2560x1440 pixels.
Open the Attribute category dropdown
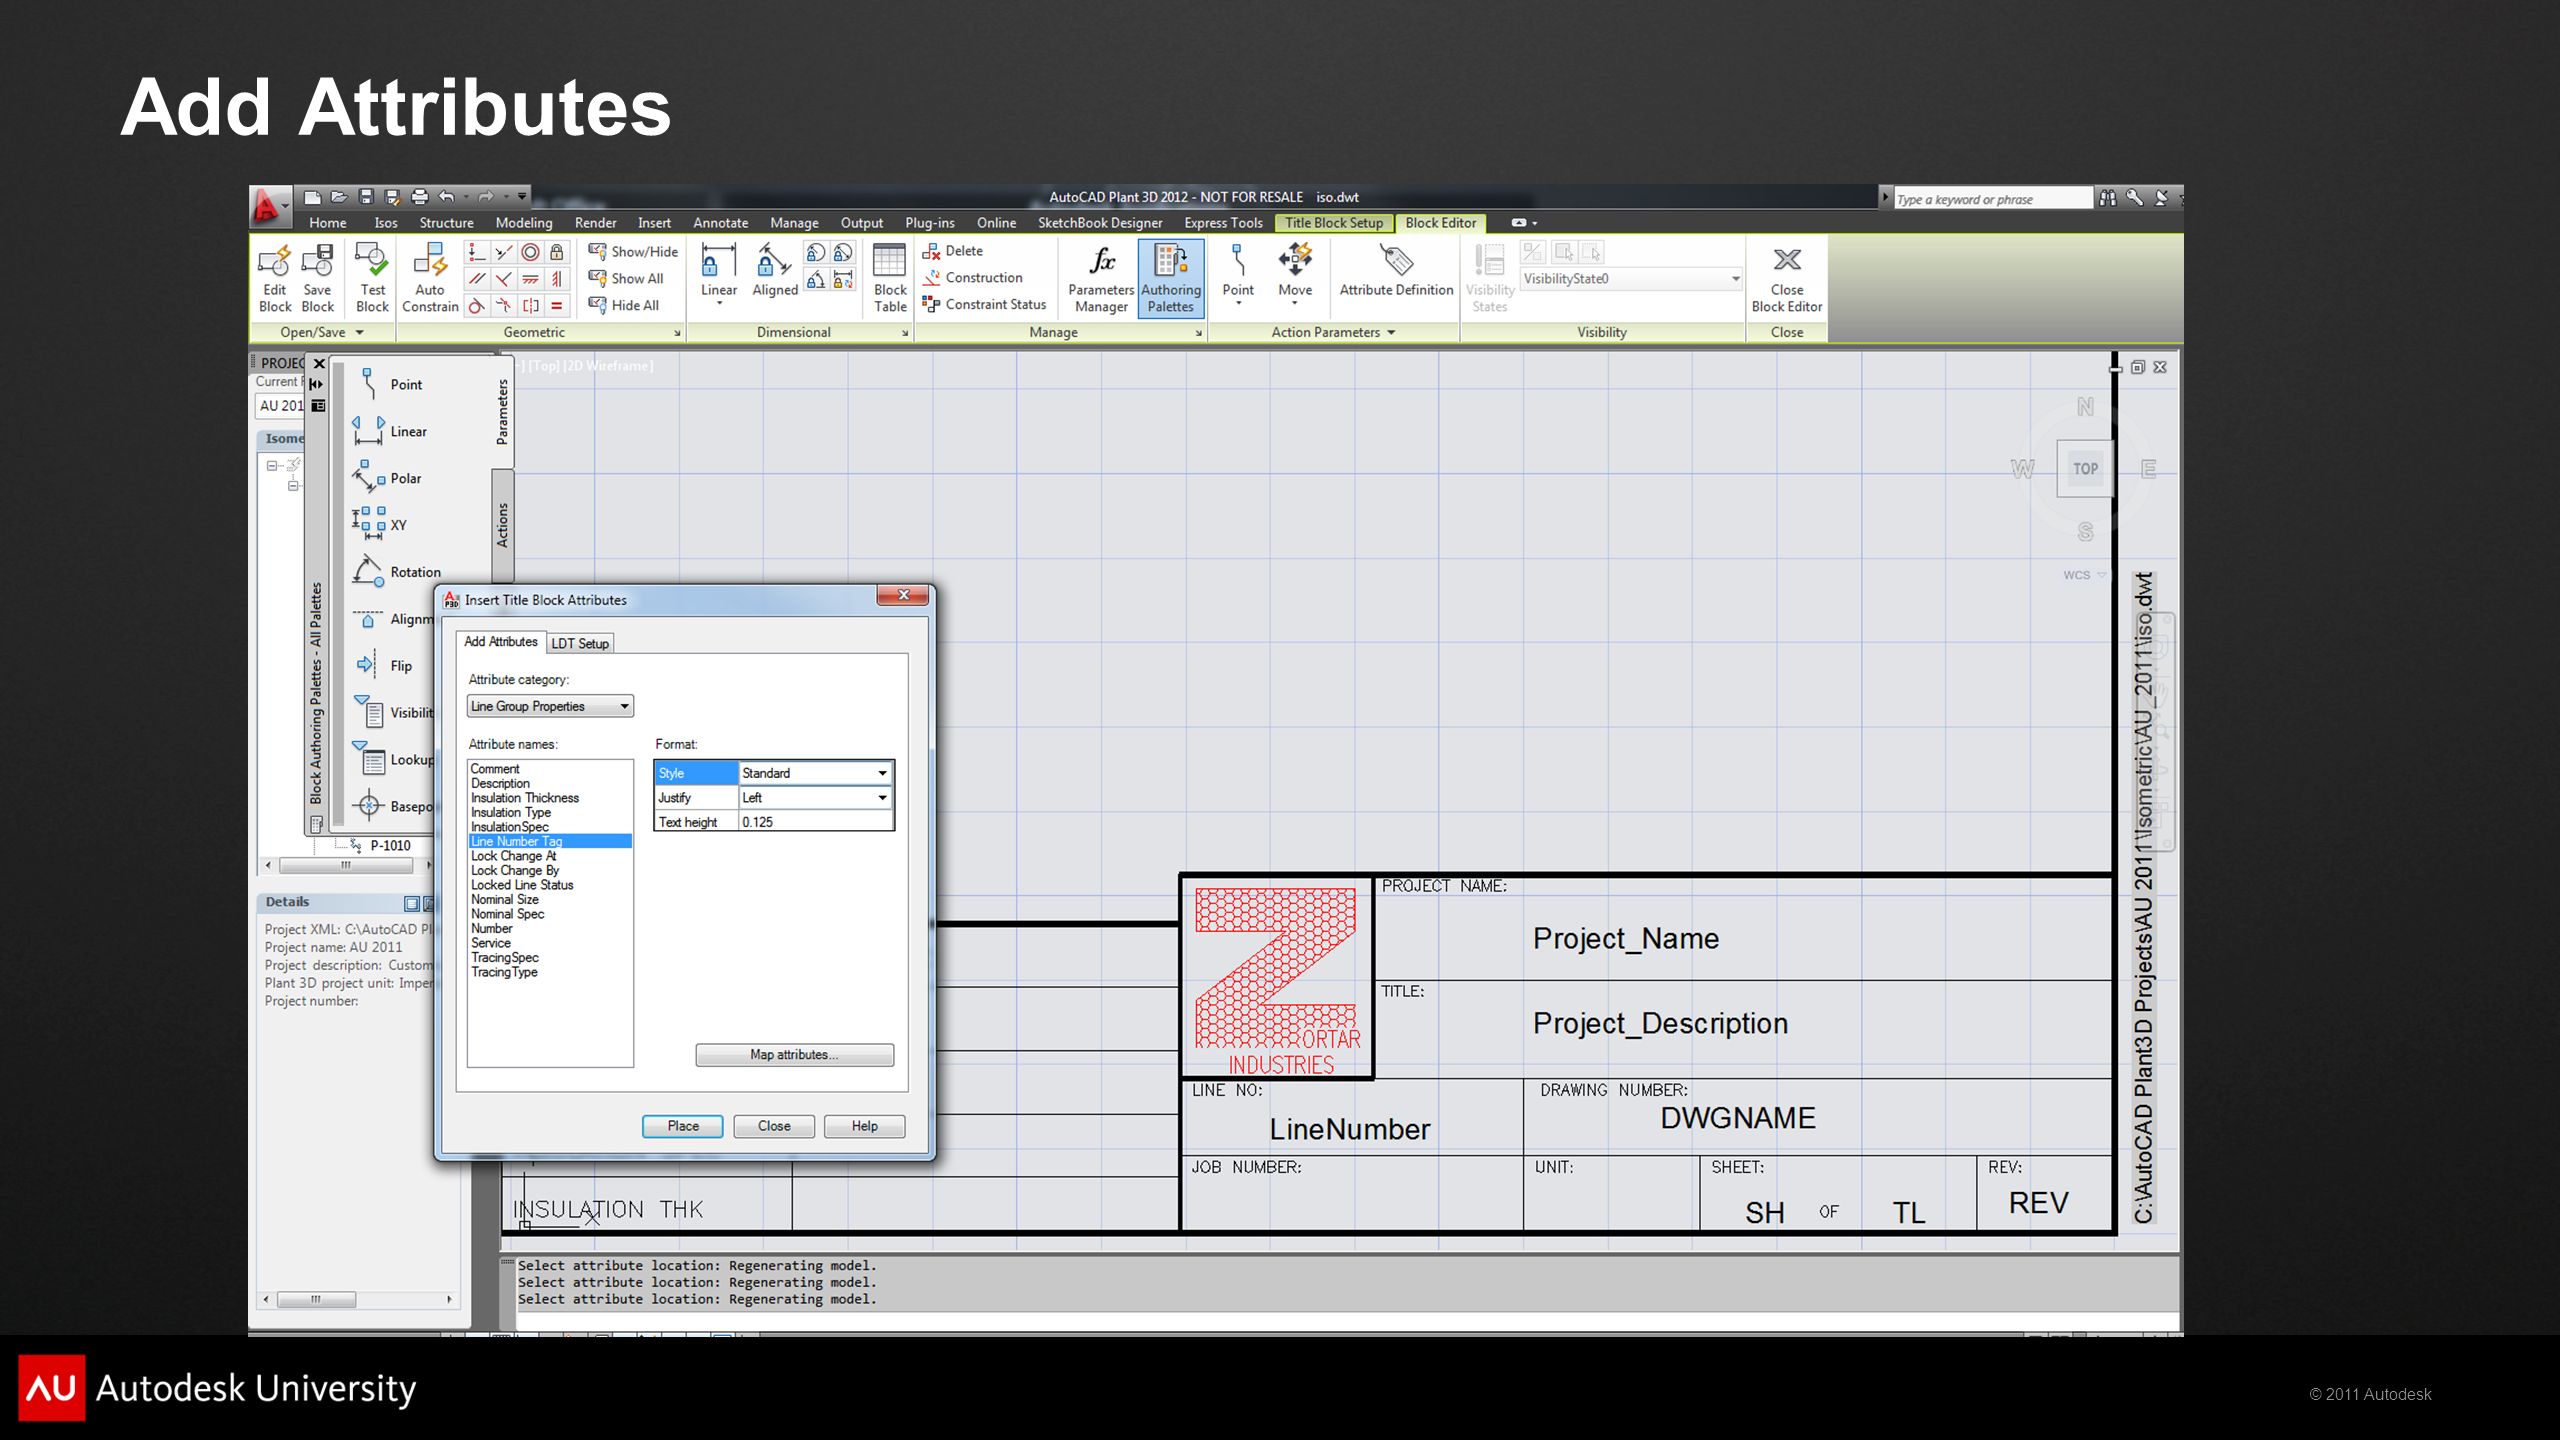point(550,706)
